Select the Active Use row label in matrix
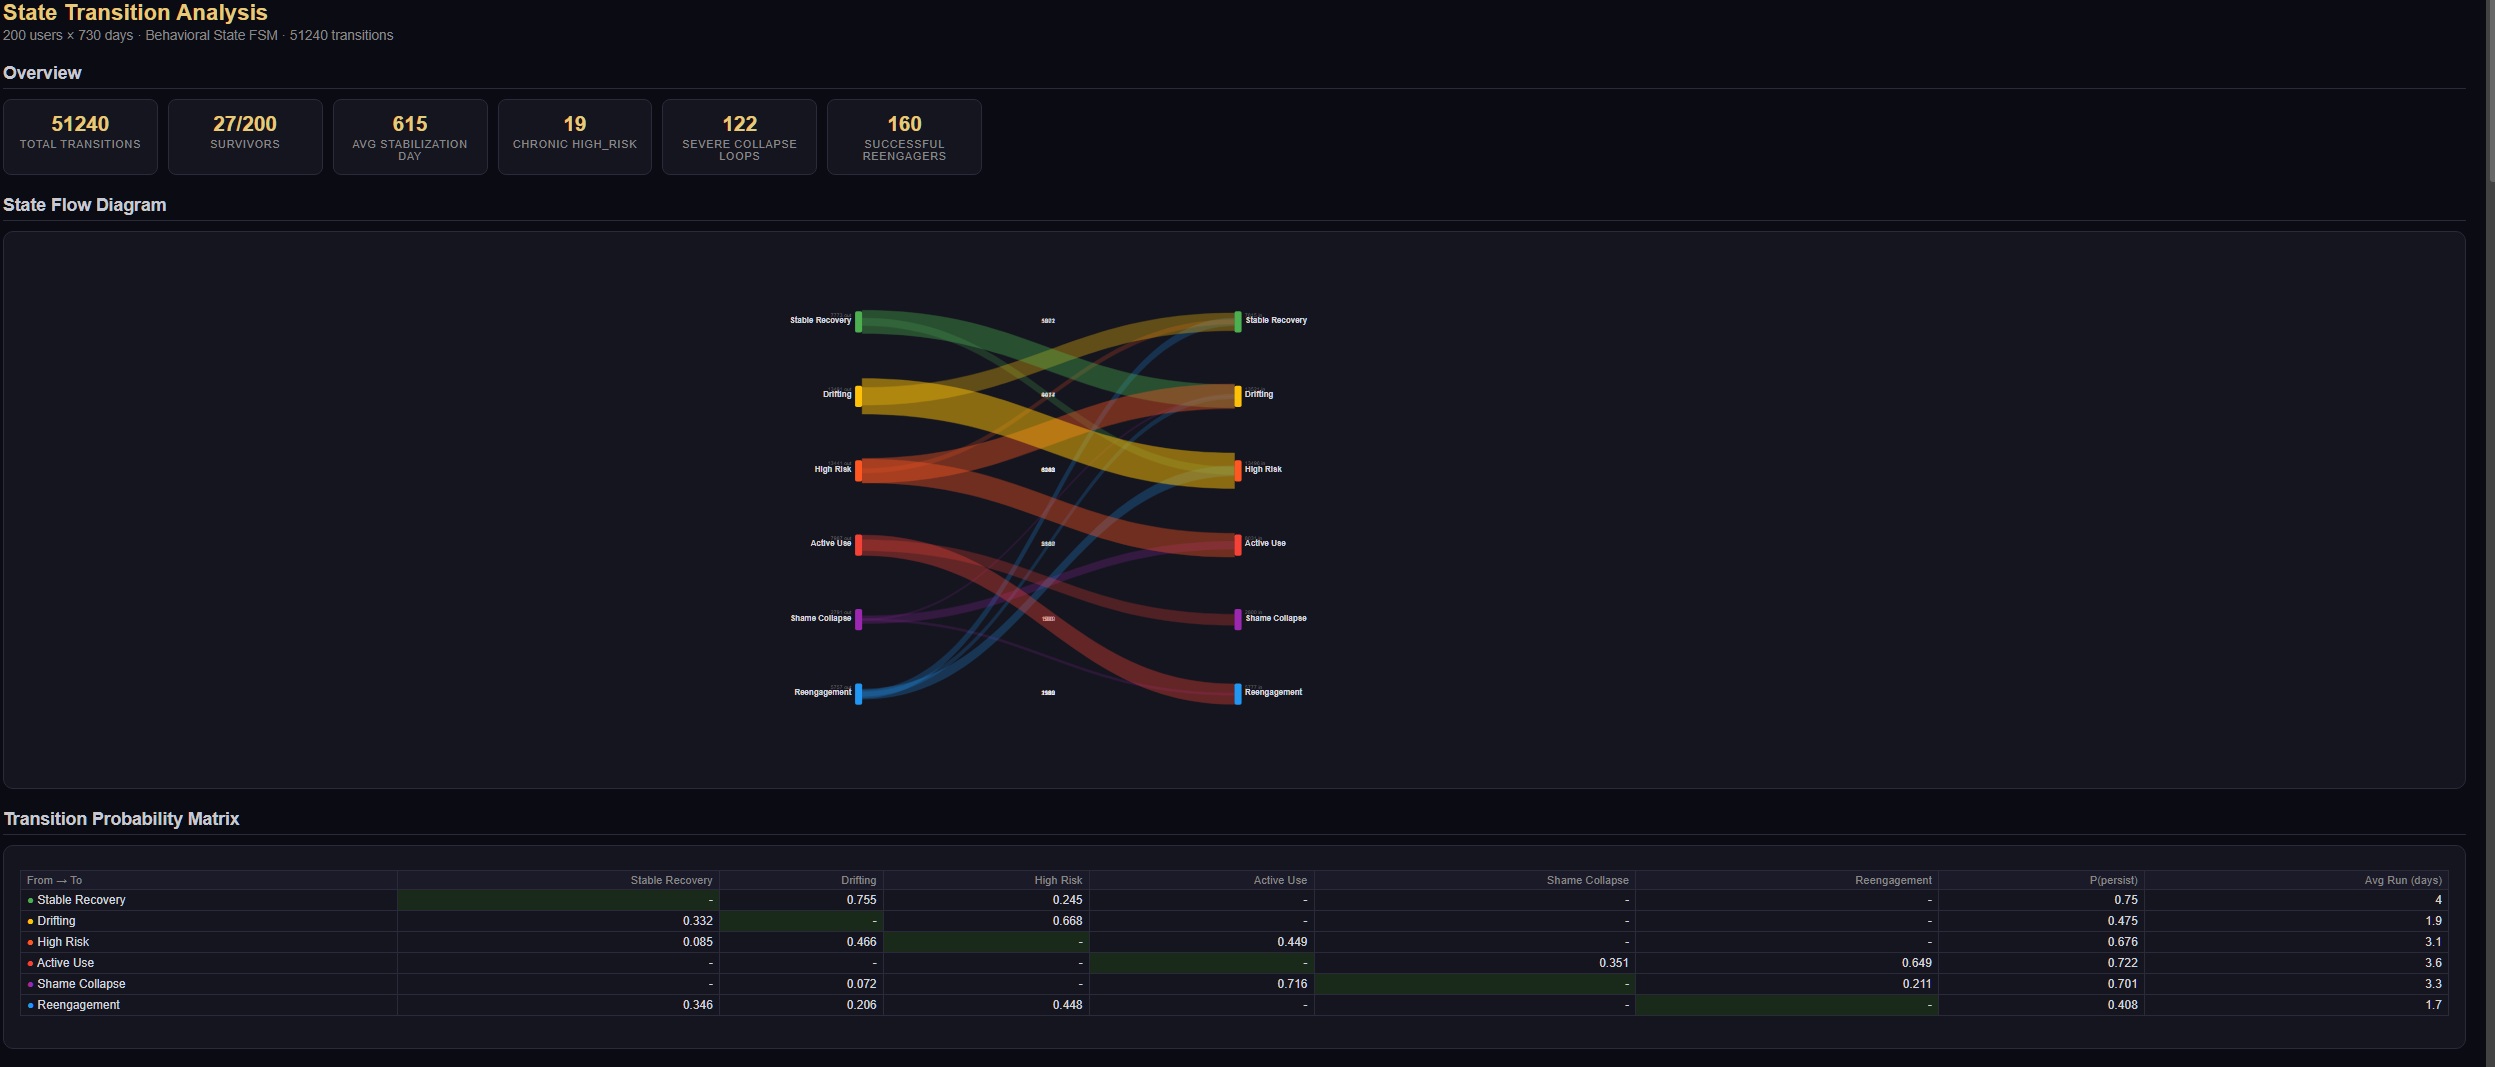Image resolution: width=2495 pixels, height=1067 pixels. click(209, 963)
